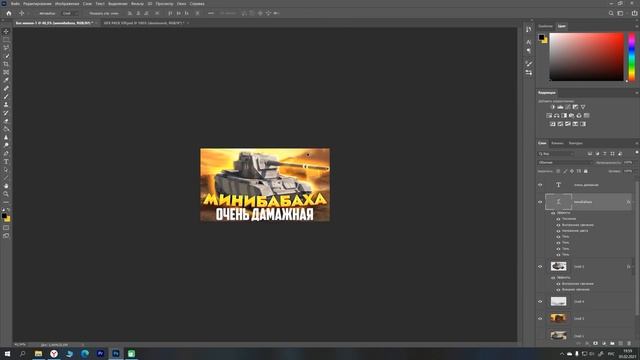Select the Brush tool

coord(6,96)
